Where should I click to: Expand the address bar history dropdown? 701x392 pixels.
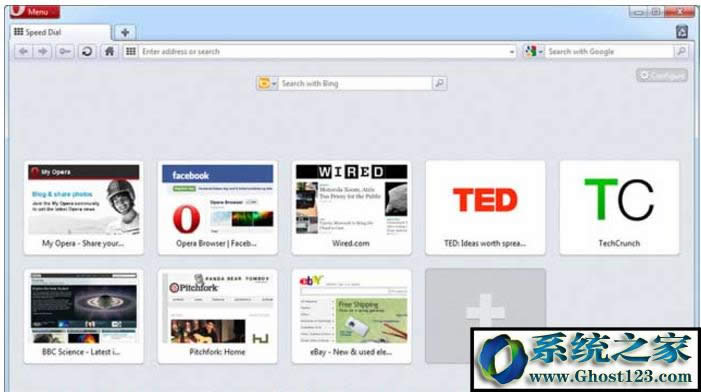pos(512,52)
